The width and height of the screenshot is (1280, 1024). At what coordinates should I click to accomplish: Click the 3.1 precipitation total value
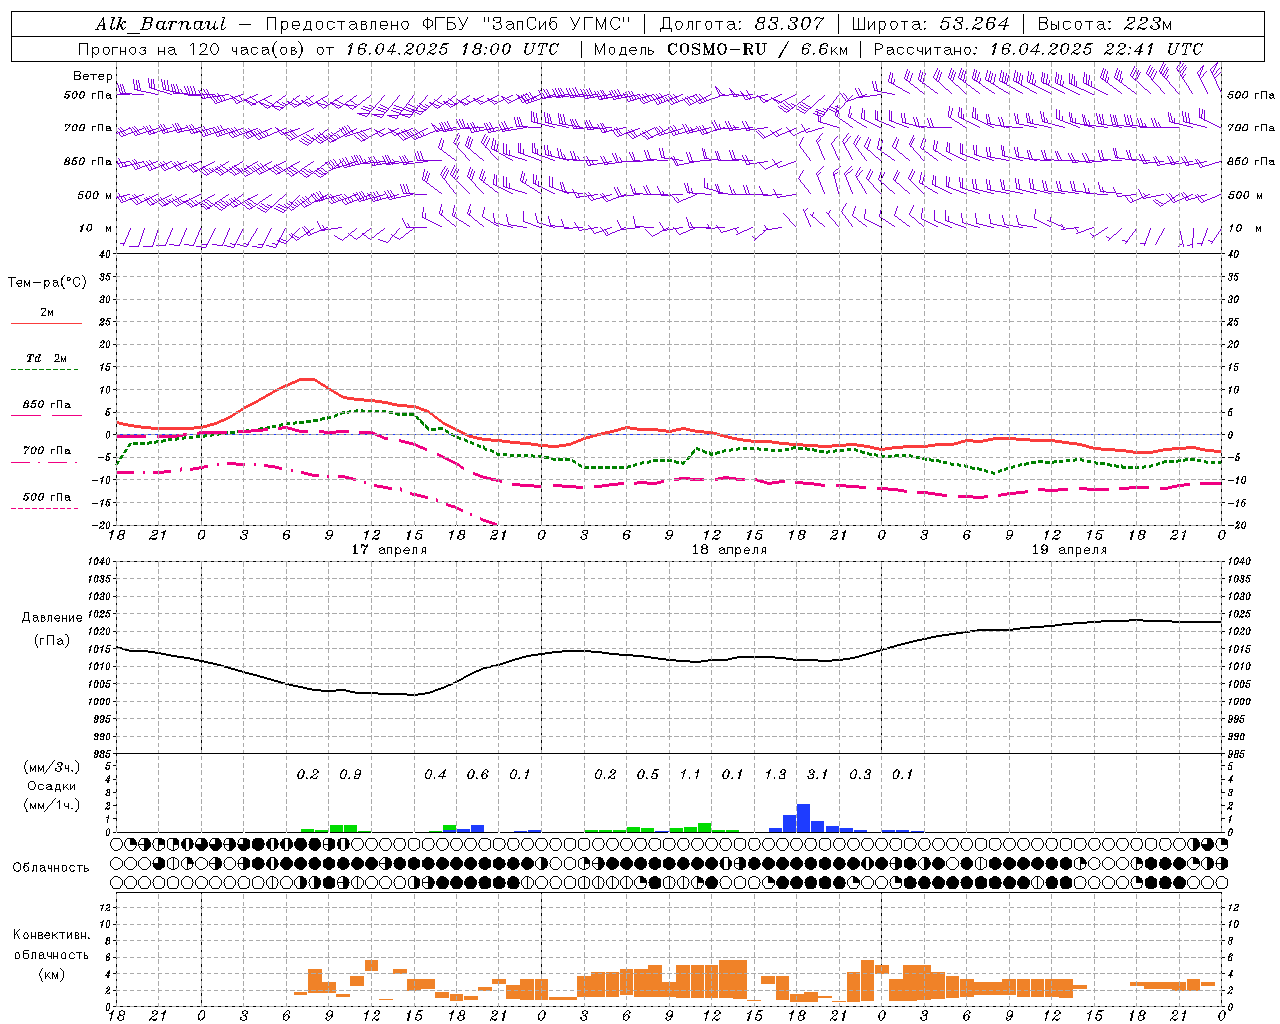[817, 774]
